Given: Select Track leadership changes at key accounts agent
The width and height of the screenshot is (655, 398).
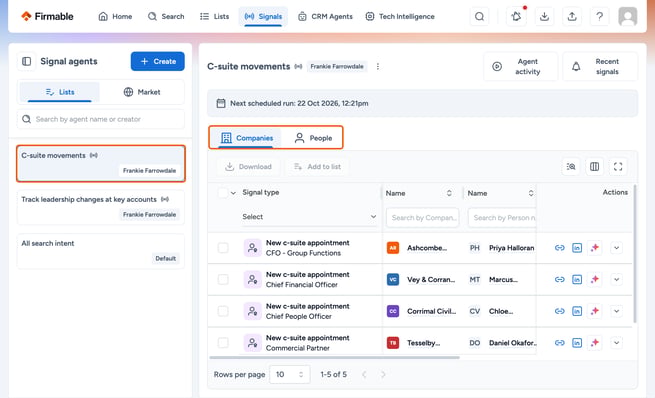Looking at the screenshot, I should point(101,207).
